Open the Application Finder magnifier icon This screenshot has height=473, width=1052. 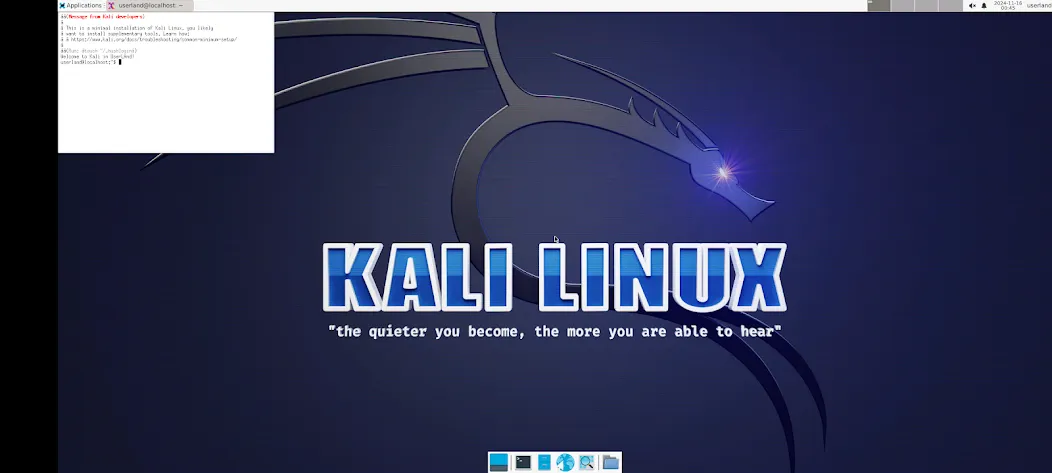(586, 462)
